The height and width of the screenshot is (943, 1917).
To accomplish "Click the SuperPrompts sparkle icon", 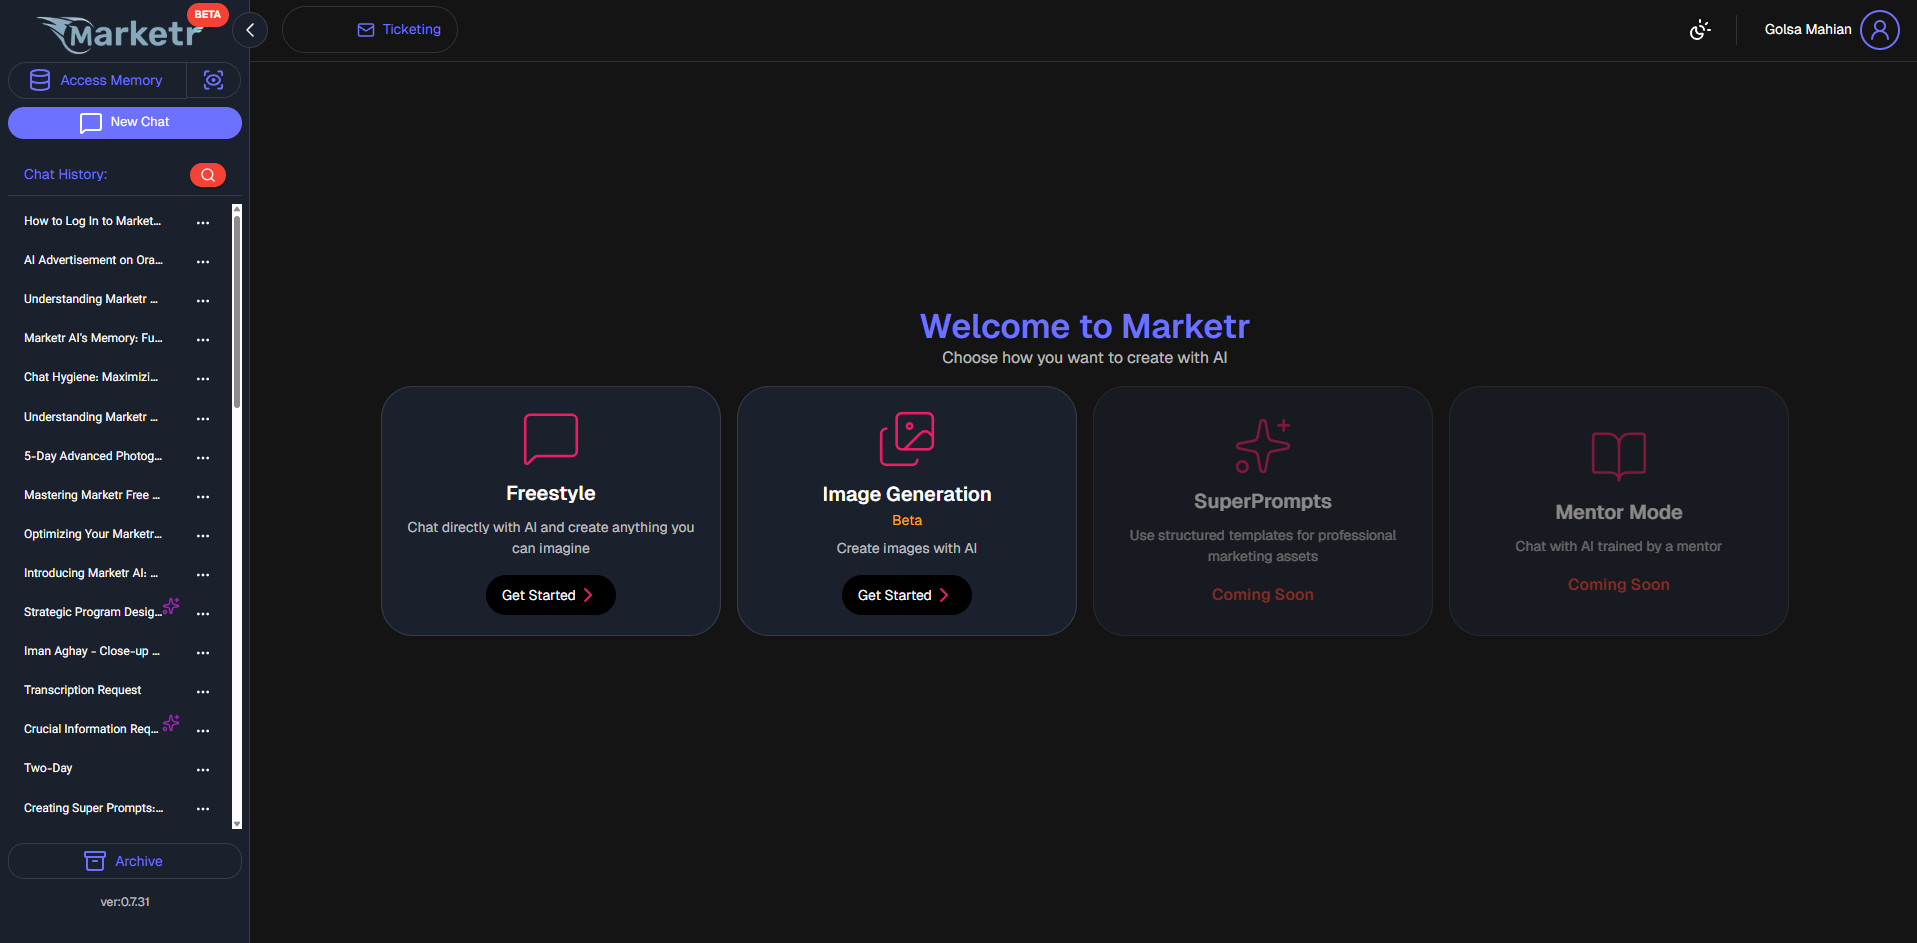I will [1263, 446].
